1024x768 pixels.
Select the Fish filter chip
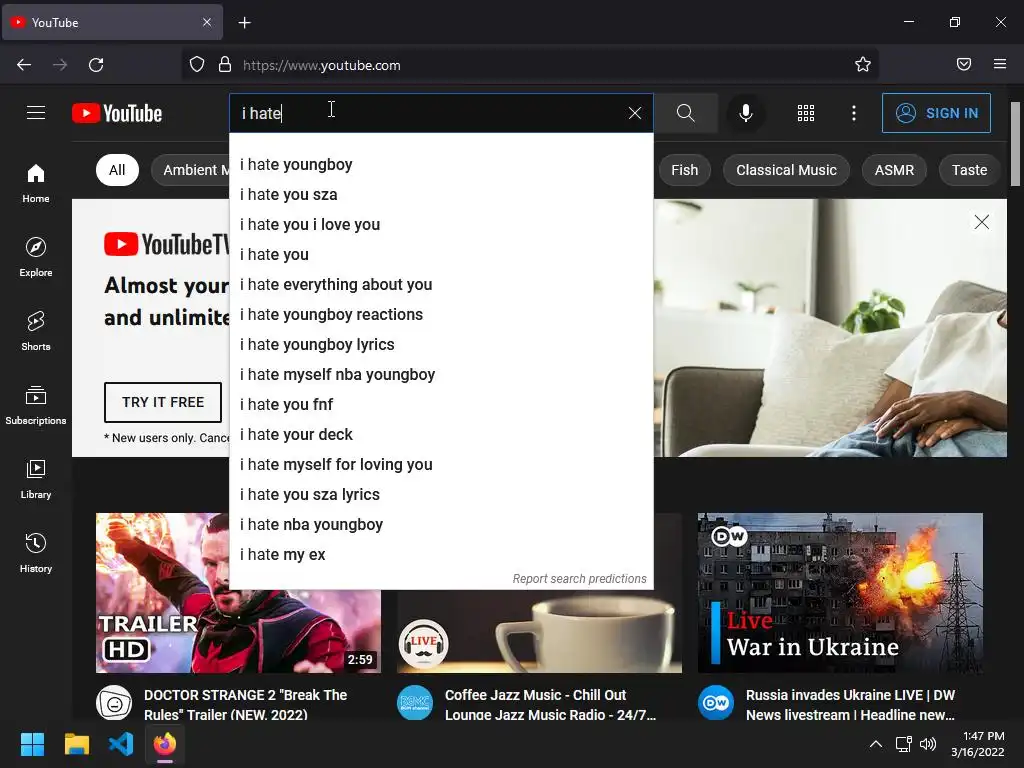tap(684, 170)
